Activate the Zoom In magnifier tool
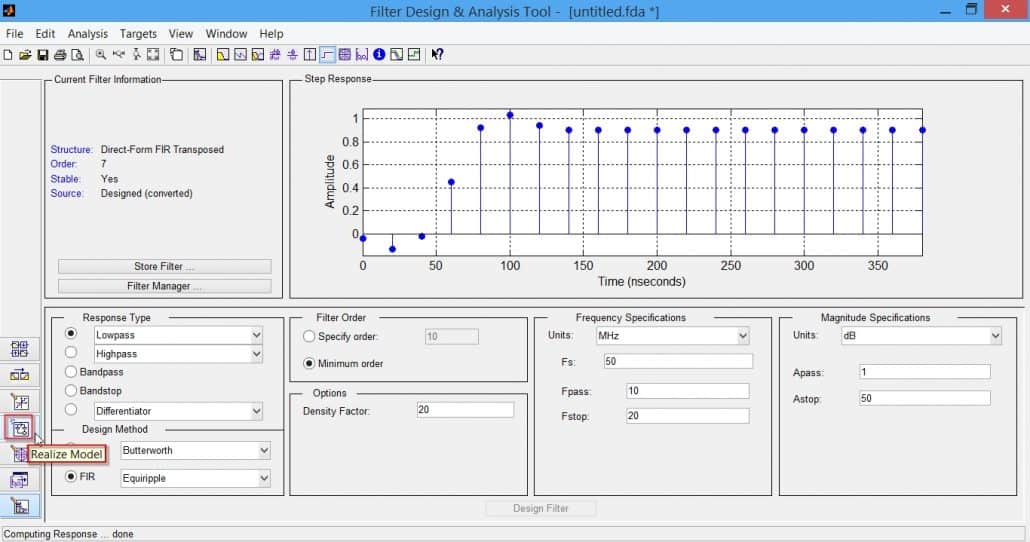The width and height of the screenshot is (1030, 542). (x=101, y=55)
